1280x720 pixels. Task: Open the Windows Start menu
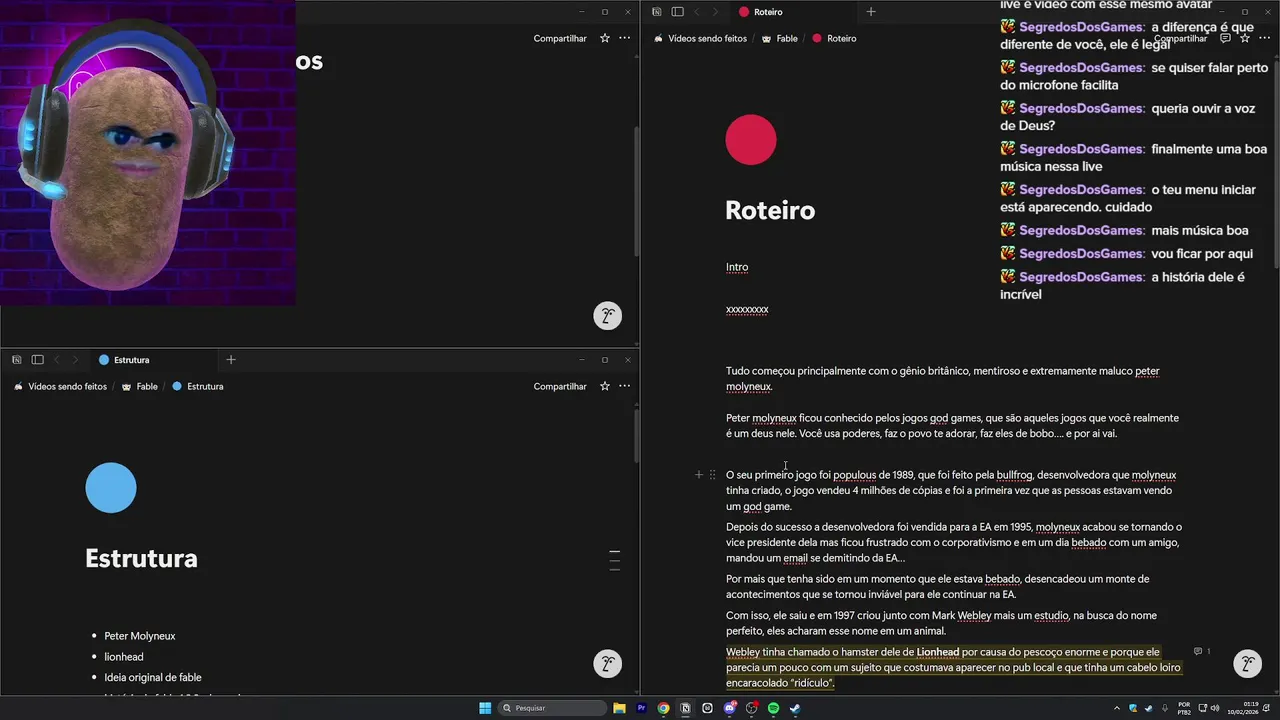click(x=485, y=708)
